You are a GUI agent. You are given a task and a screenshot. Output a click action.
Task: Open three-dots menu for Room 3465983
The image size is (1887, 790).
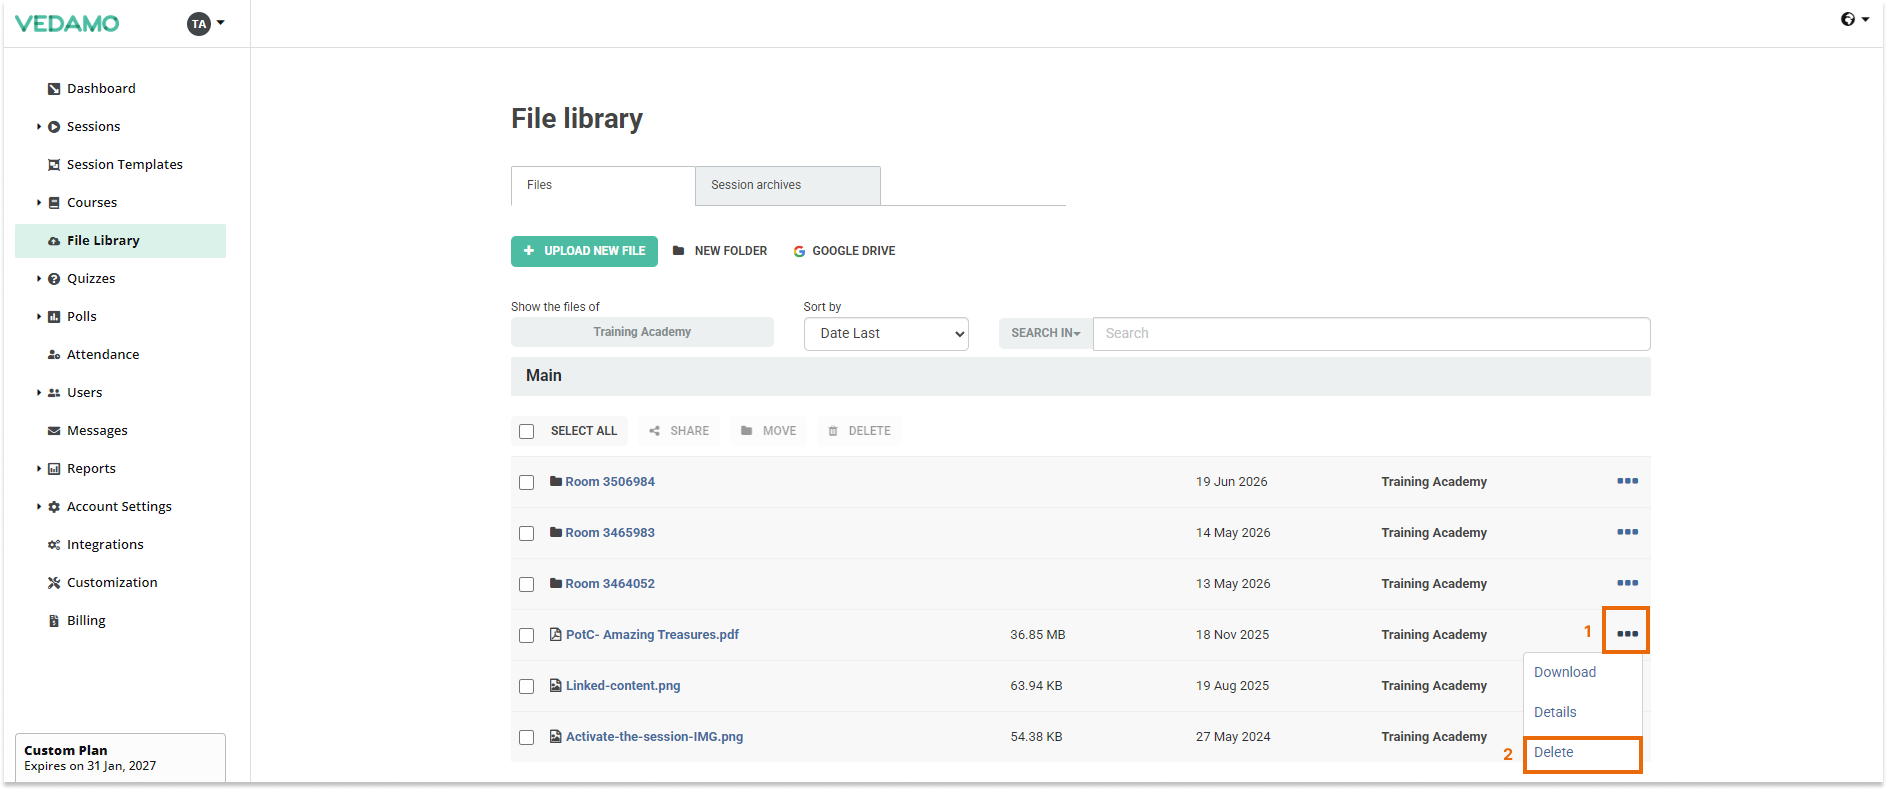(x=1627, y=532)
